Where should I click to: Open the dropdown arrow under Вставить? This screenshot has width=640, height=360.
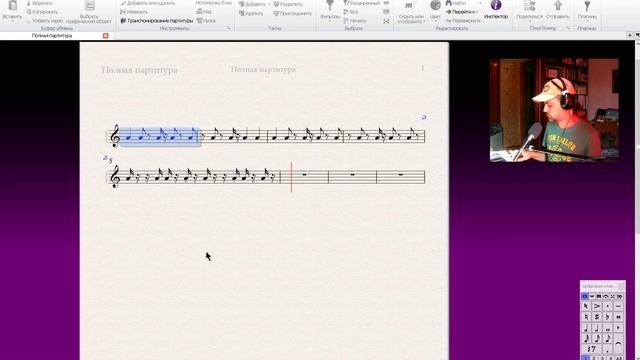[x=12, y=21]
